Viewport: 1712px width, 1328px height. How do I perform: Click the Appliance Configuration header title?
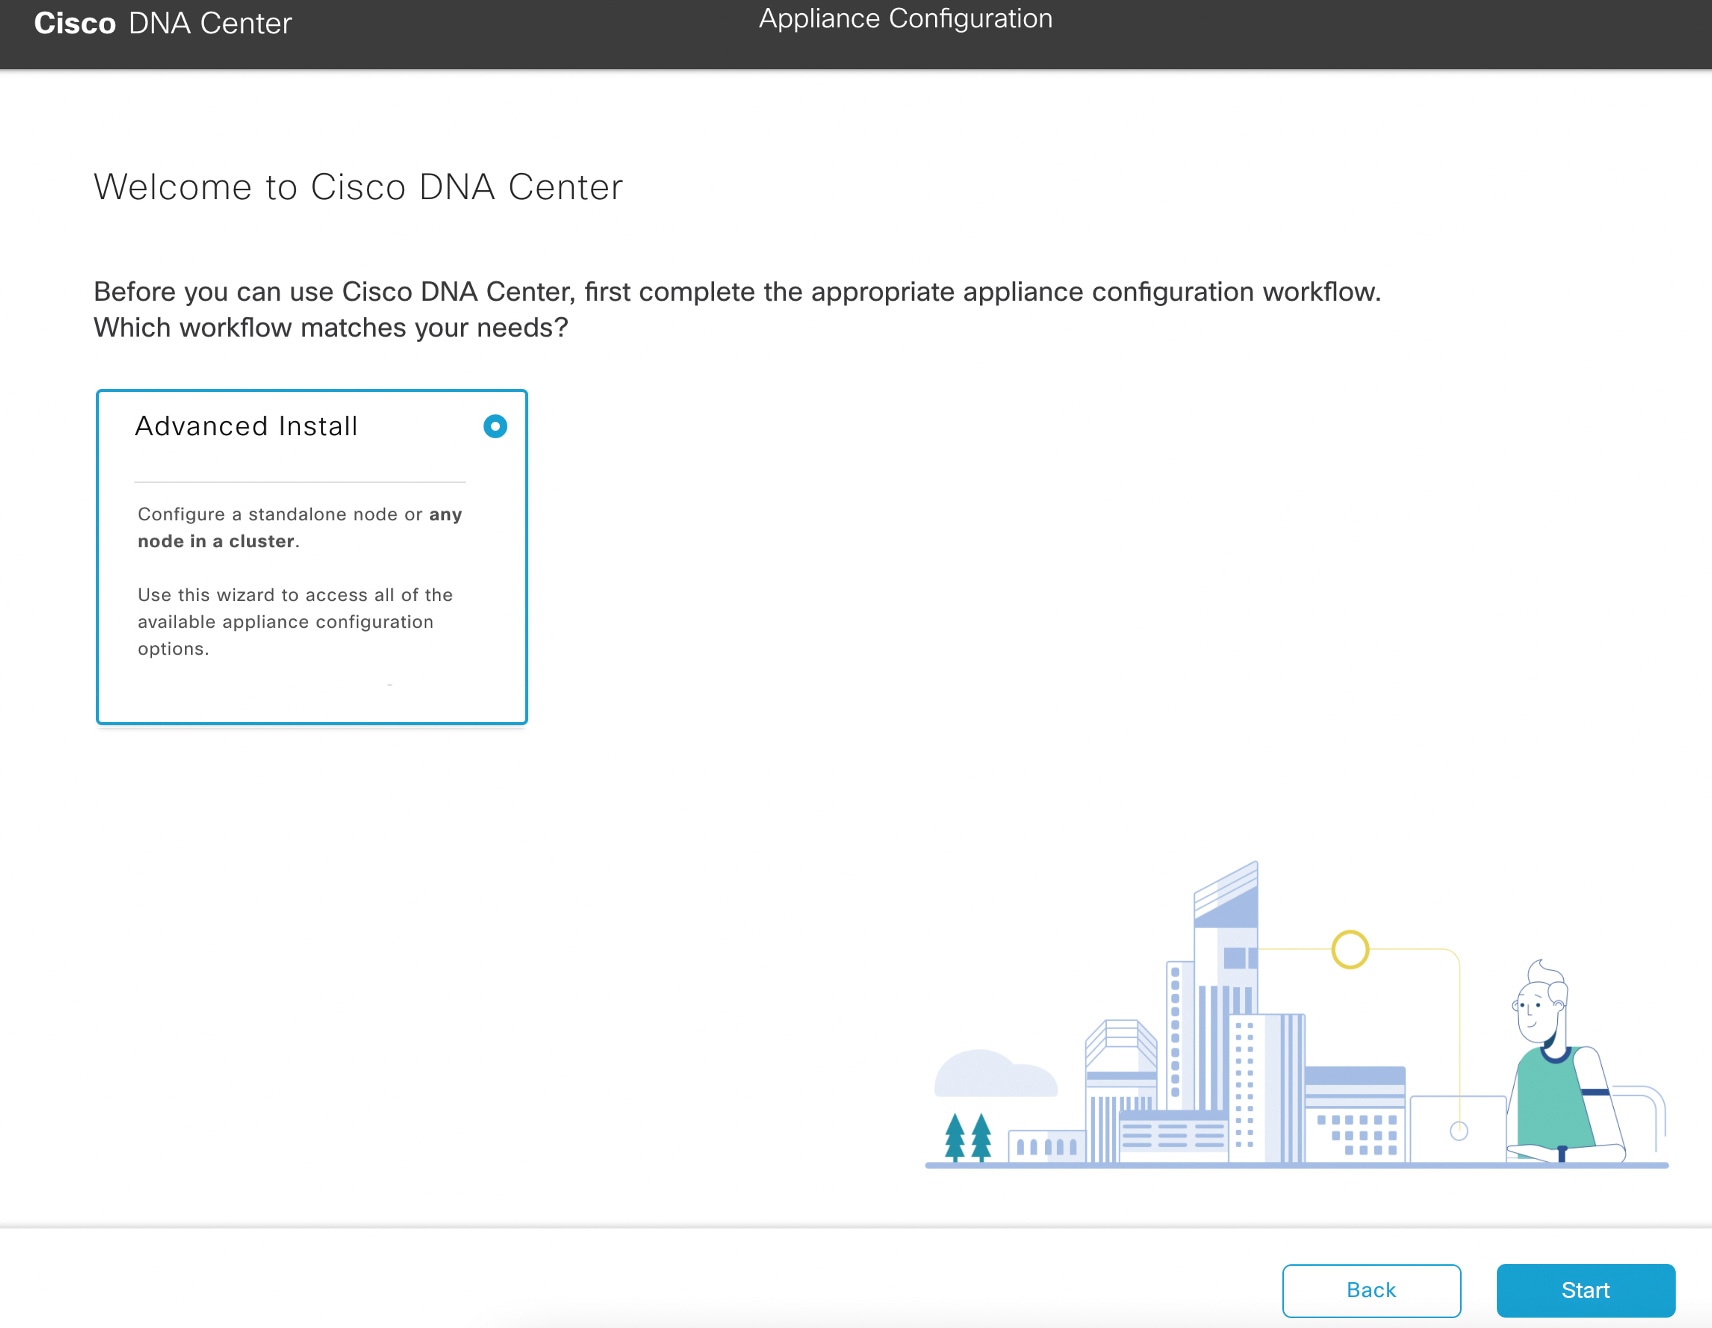pyautogui.click(x=905, y=19)
